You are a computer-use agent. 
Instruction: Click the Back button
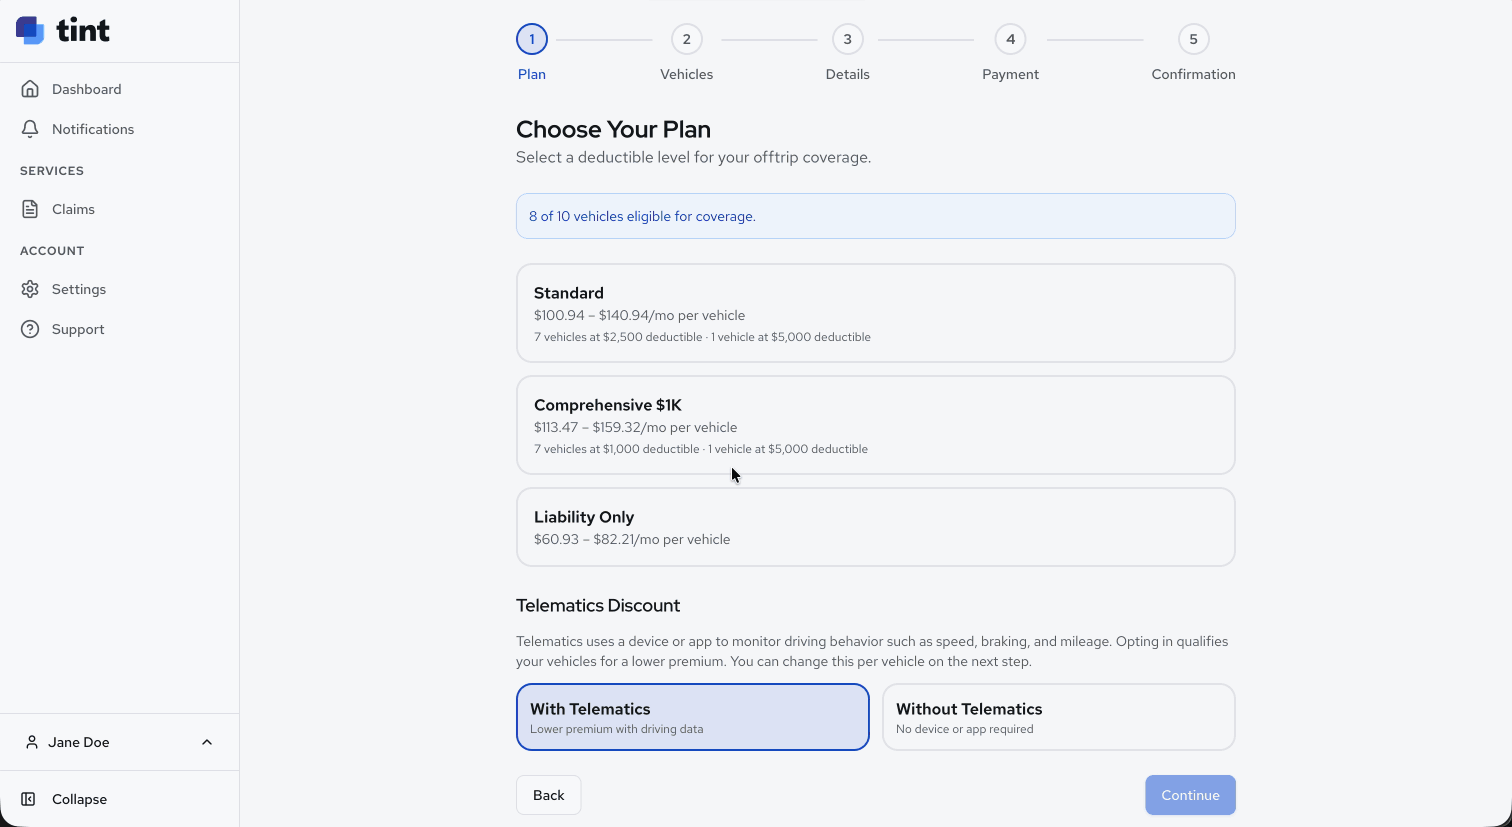[x=548, y=794]
